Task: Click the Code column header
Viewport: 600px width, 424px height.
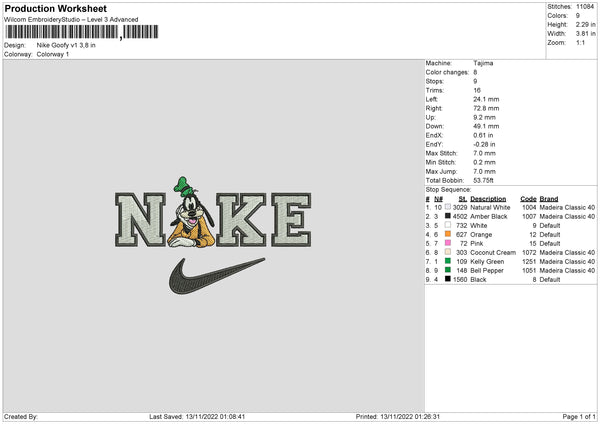Action: click(528, 199)
